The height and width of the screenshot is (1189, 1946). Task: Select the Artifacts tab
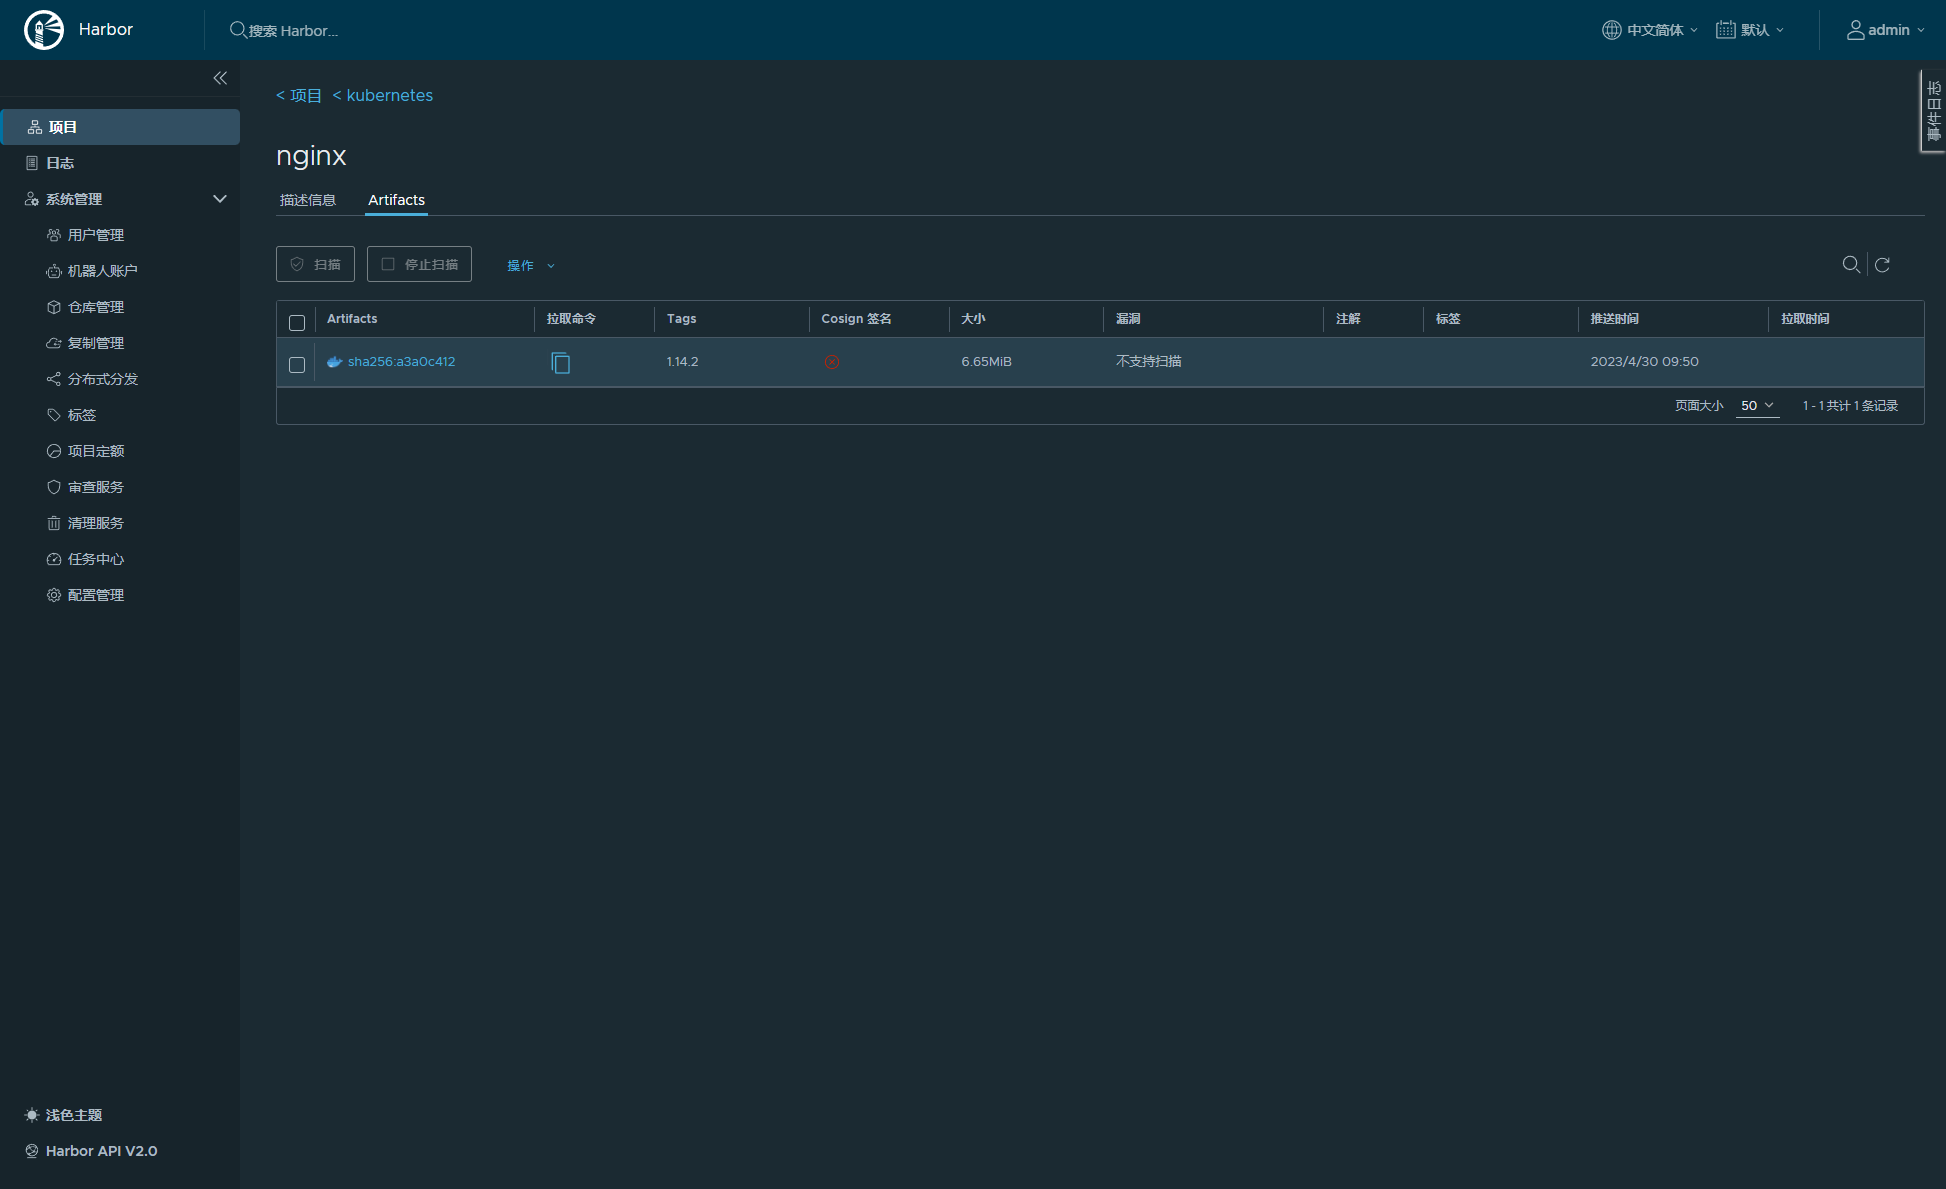click(396, 200)
